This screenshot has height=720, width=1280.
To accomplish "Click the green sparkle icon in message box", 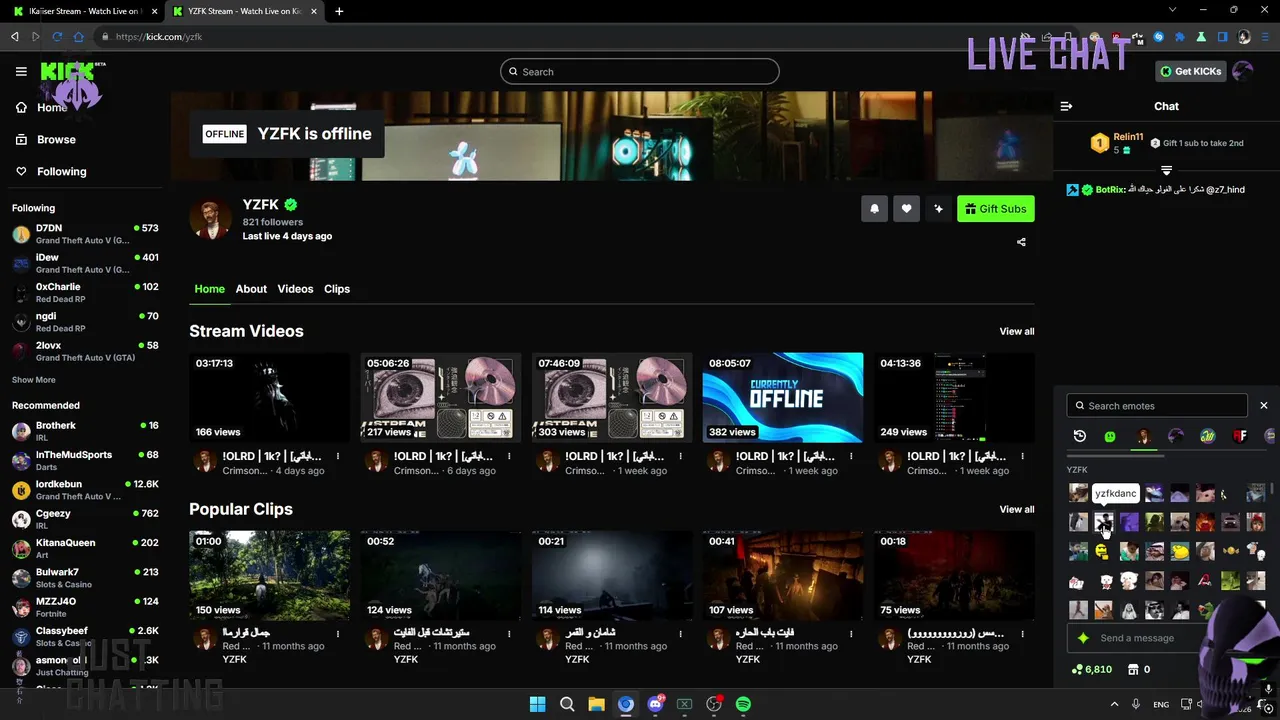I will (1083, 638).
